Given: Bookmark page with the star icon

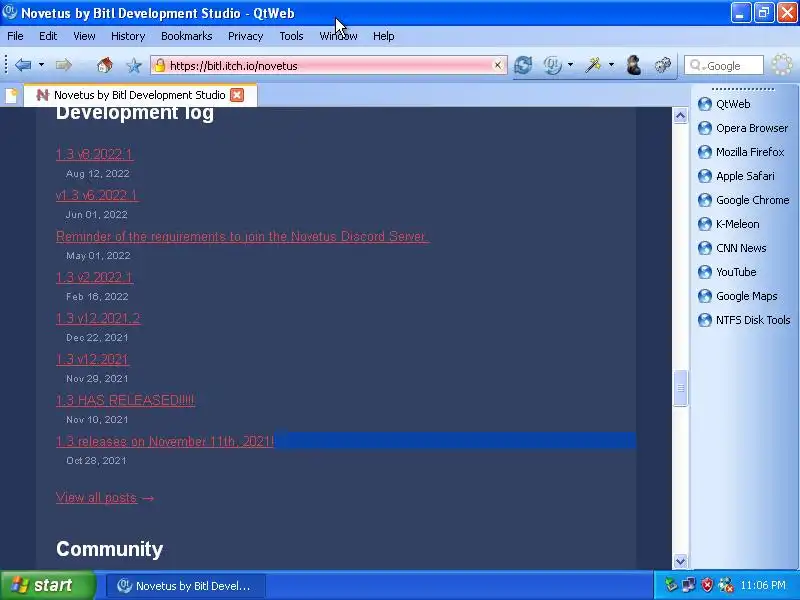Looking at the screenshot, I should click(x=134, y=65).
